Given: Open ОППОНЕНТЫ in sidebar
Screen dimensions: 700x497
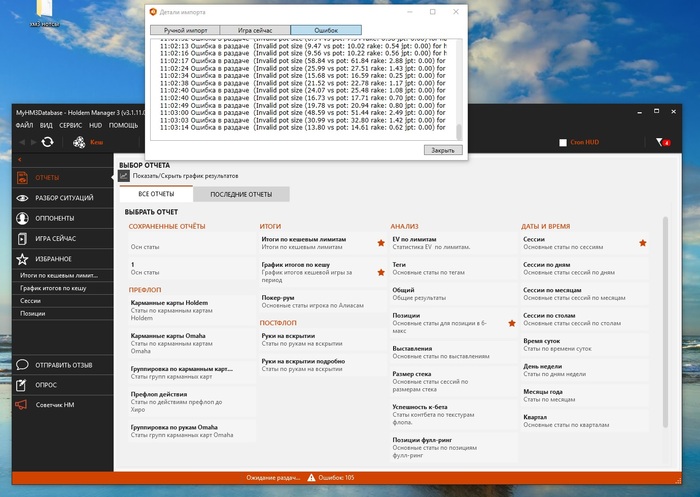Looking at the screenshot, I should pyautogui.click(x=62, y=218).
